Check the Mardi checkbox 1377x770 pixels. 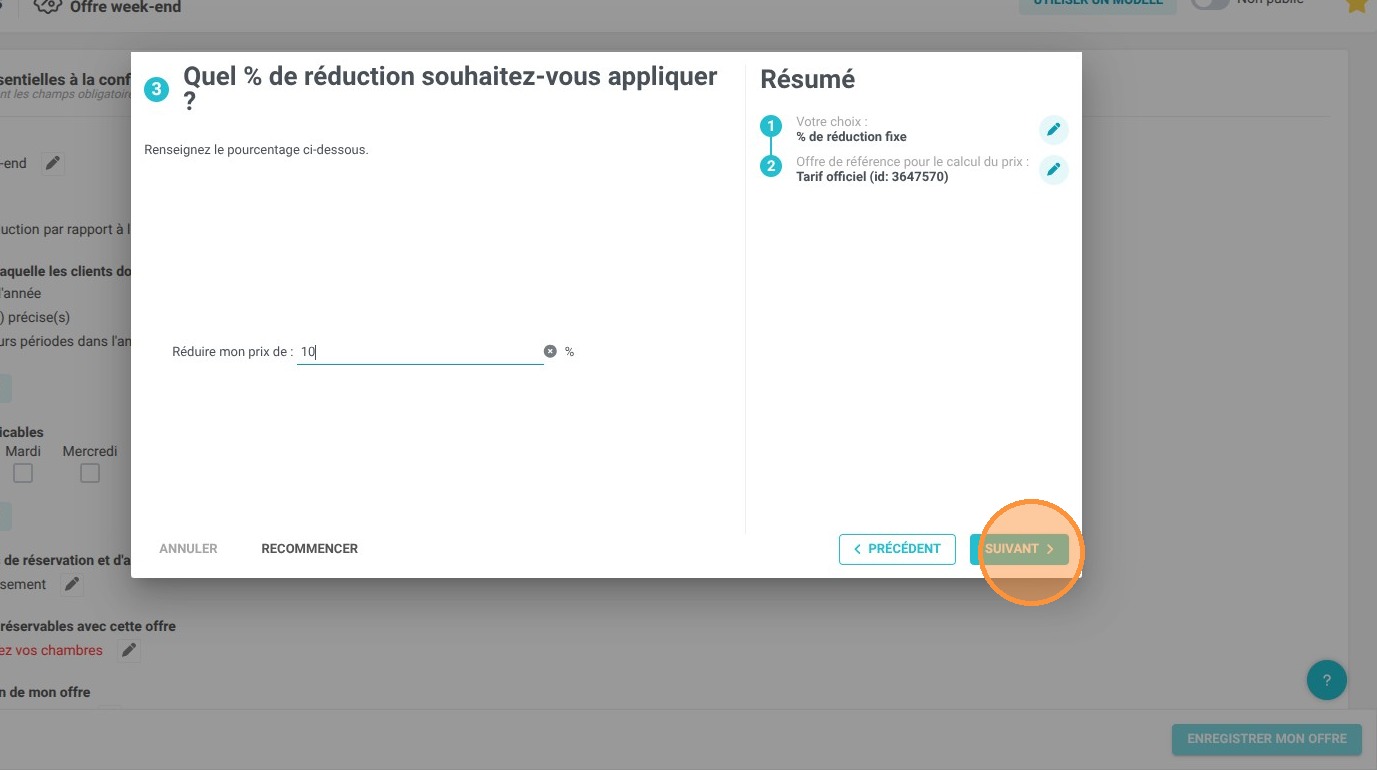tap(23, 473)
